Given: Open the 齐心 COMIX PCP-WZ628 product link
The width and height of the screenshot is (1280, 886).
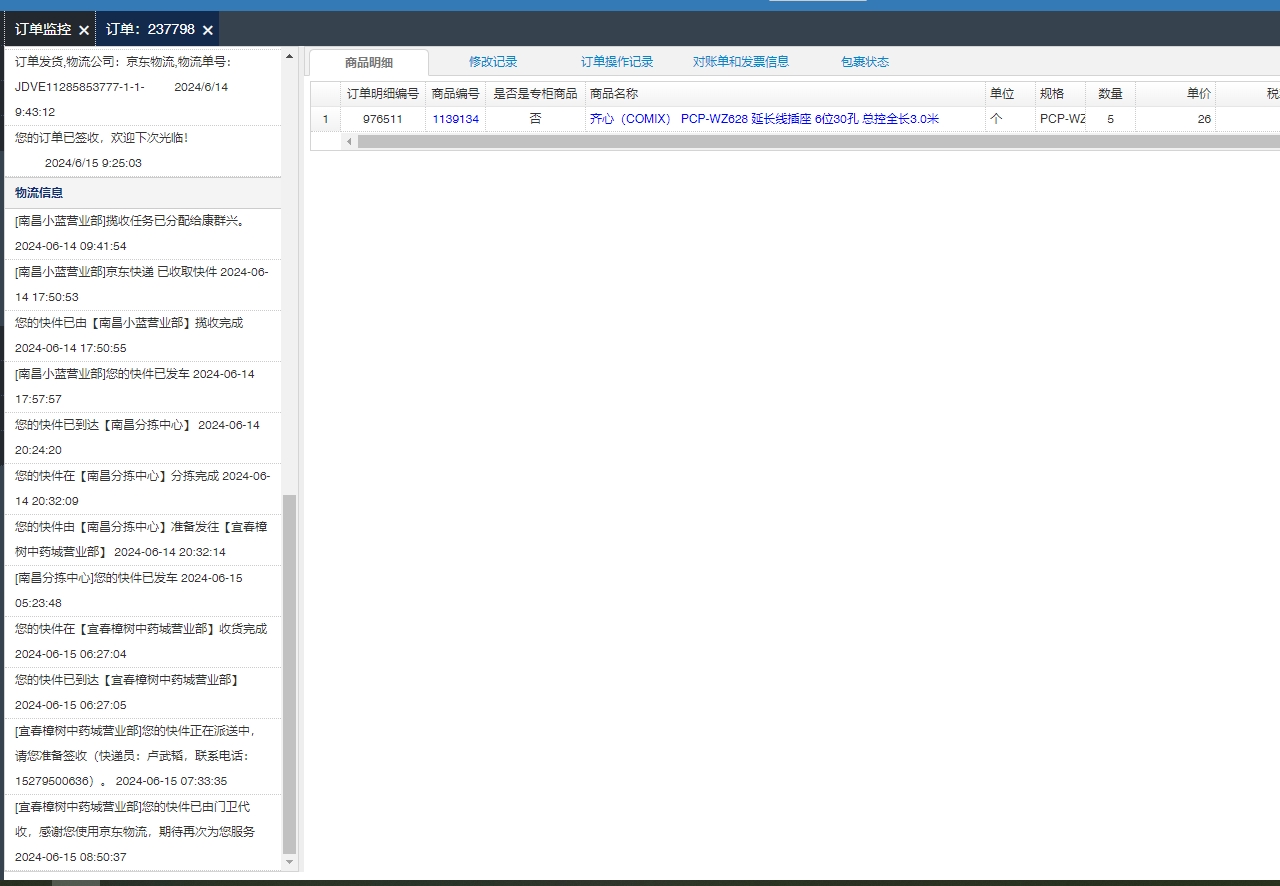Looking at the screenshot, I should point(764,118).
